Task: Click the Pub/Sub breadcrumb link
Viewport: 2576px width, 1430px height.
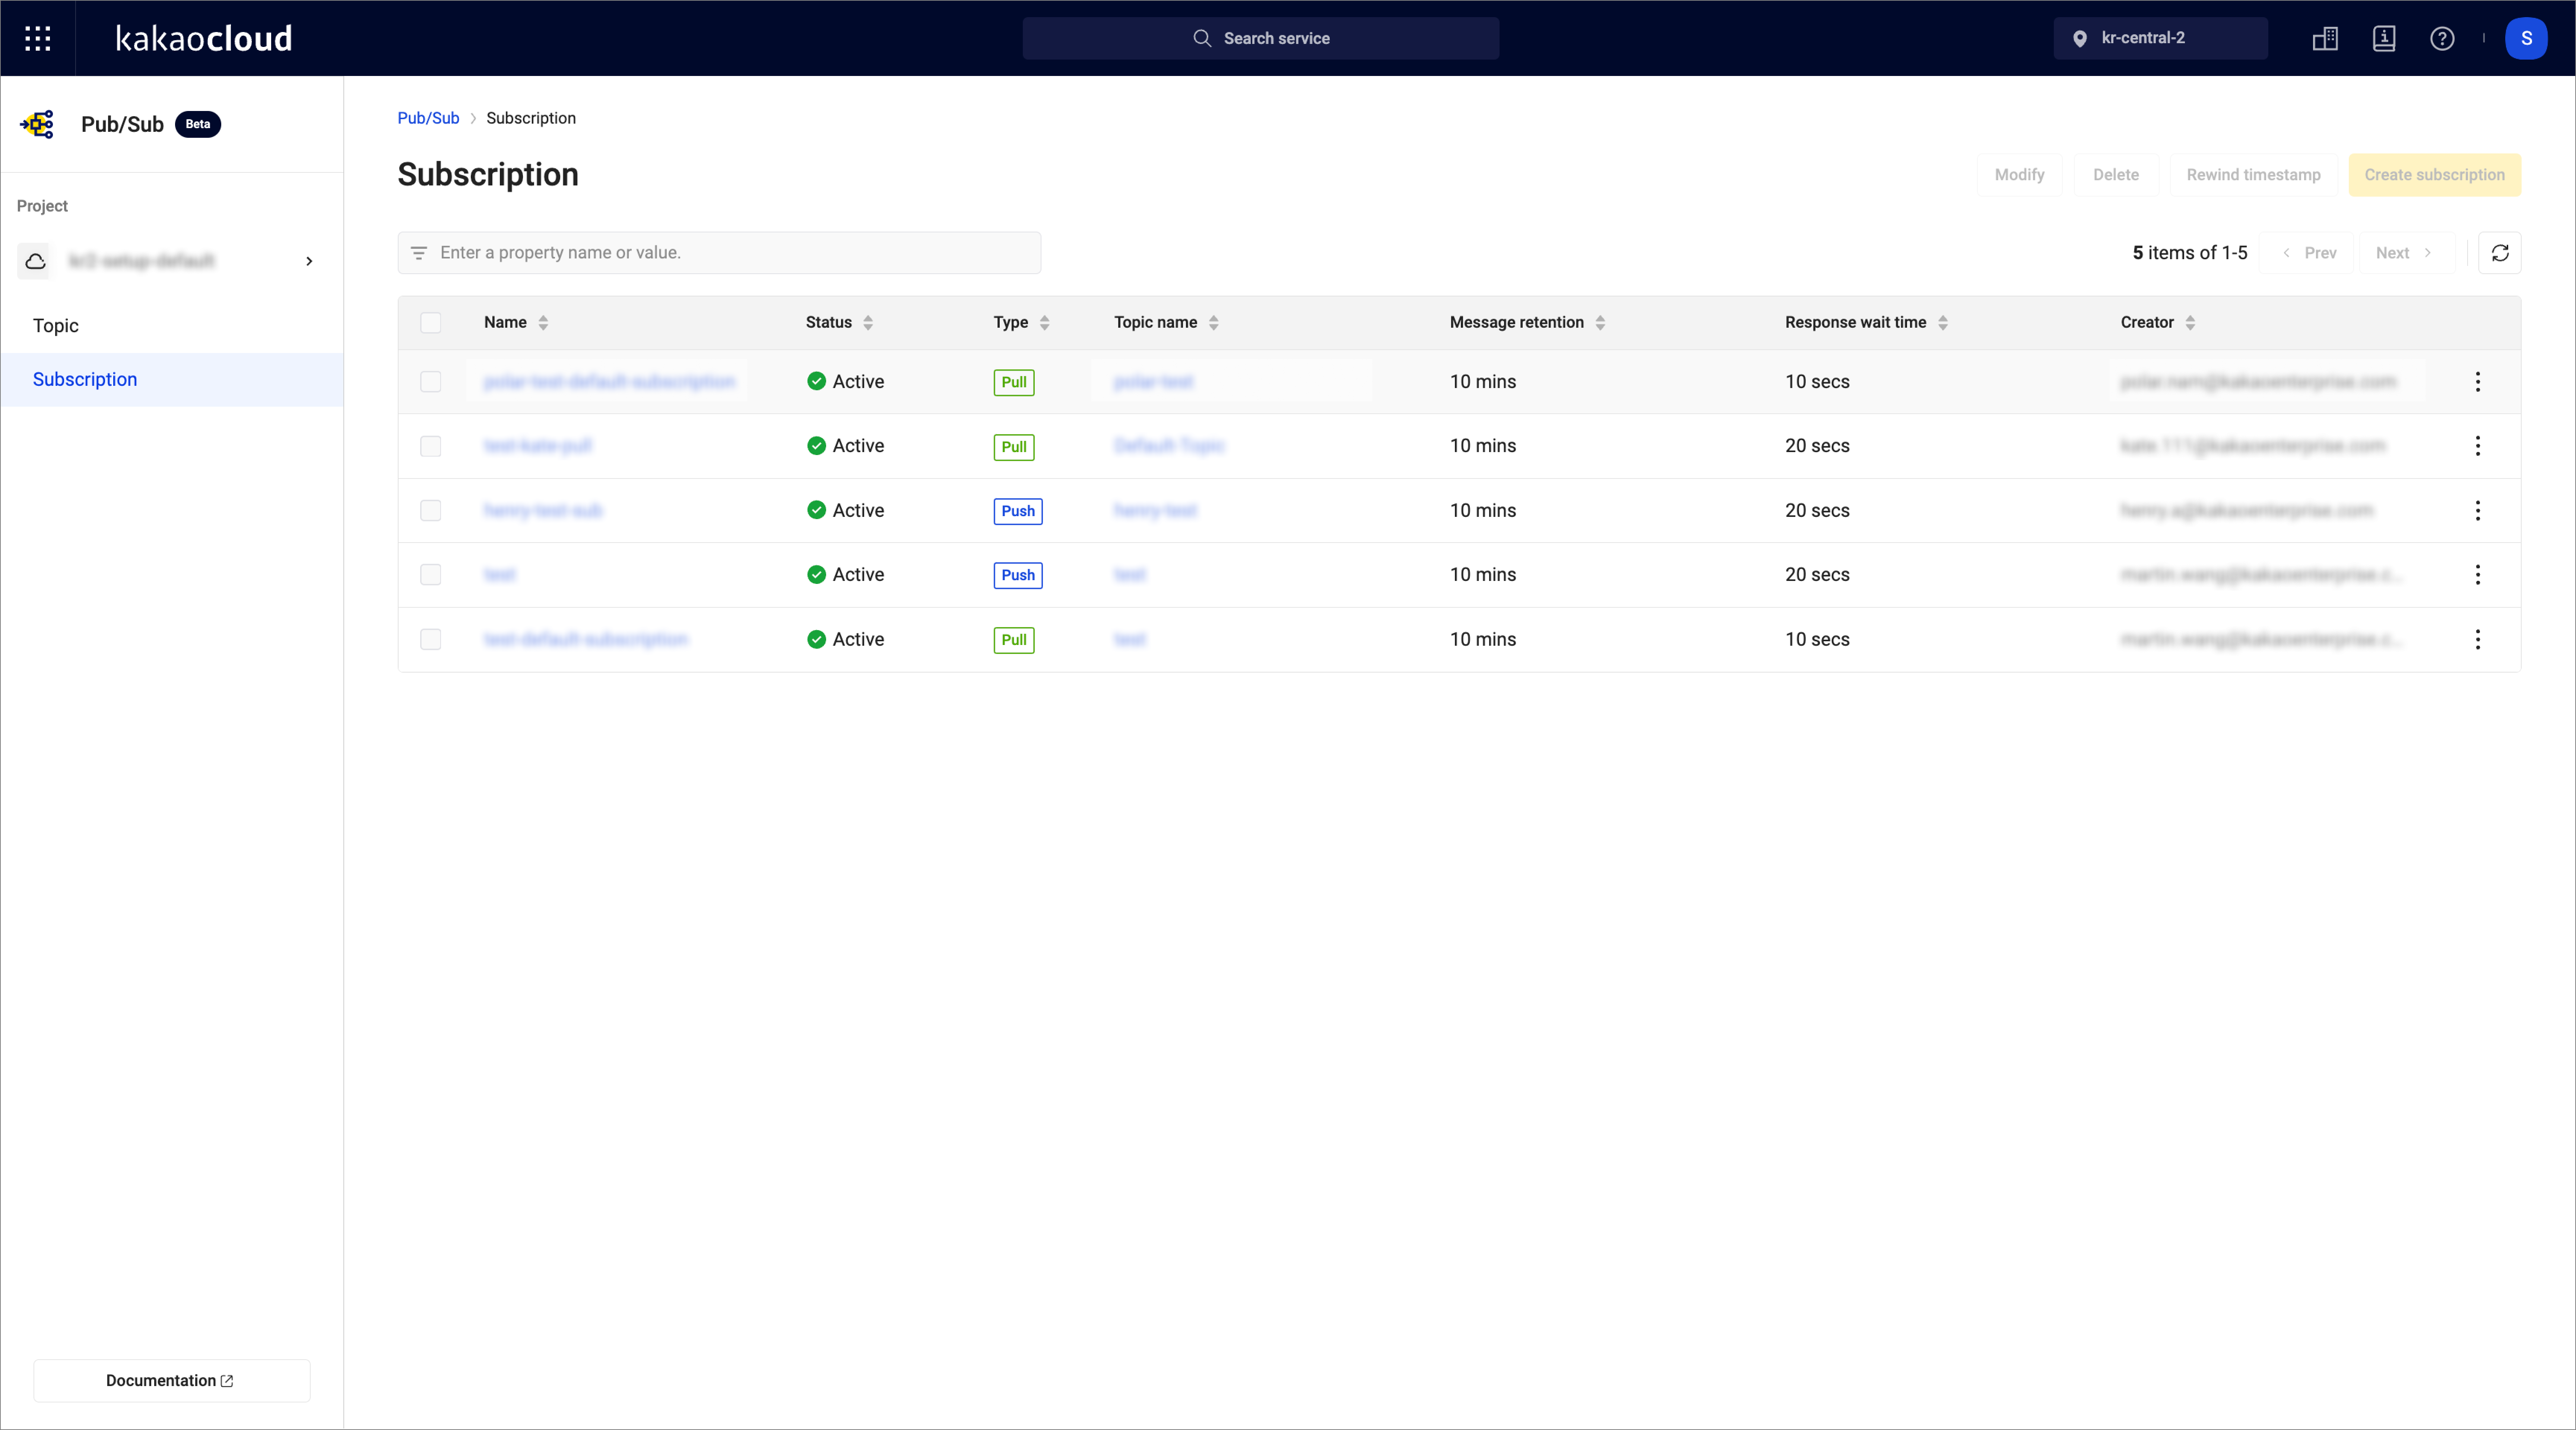Action: tap(428, 118)
